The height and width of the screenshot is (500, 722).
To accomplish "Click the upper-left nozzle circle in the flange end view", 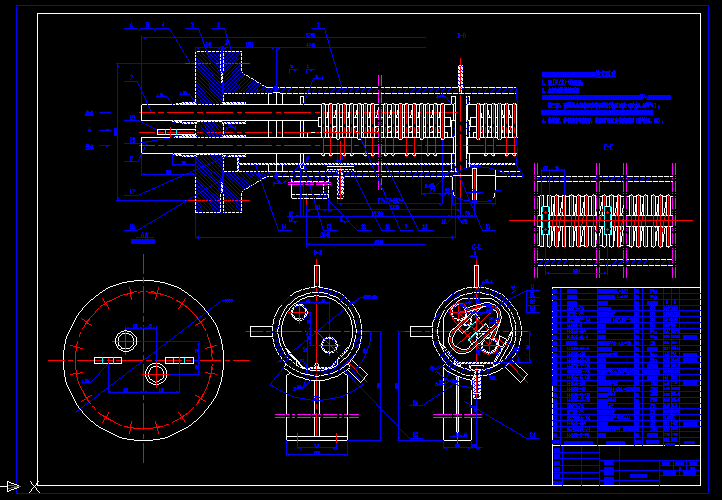I will pos(126,342).
